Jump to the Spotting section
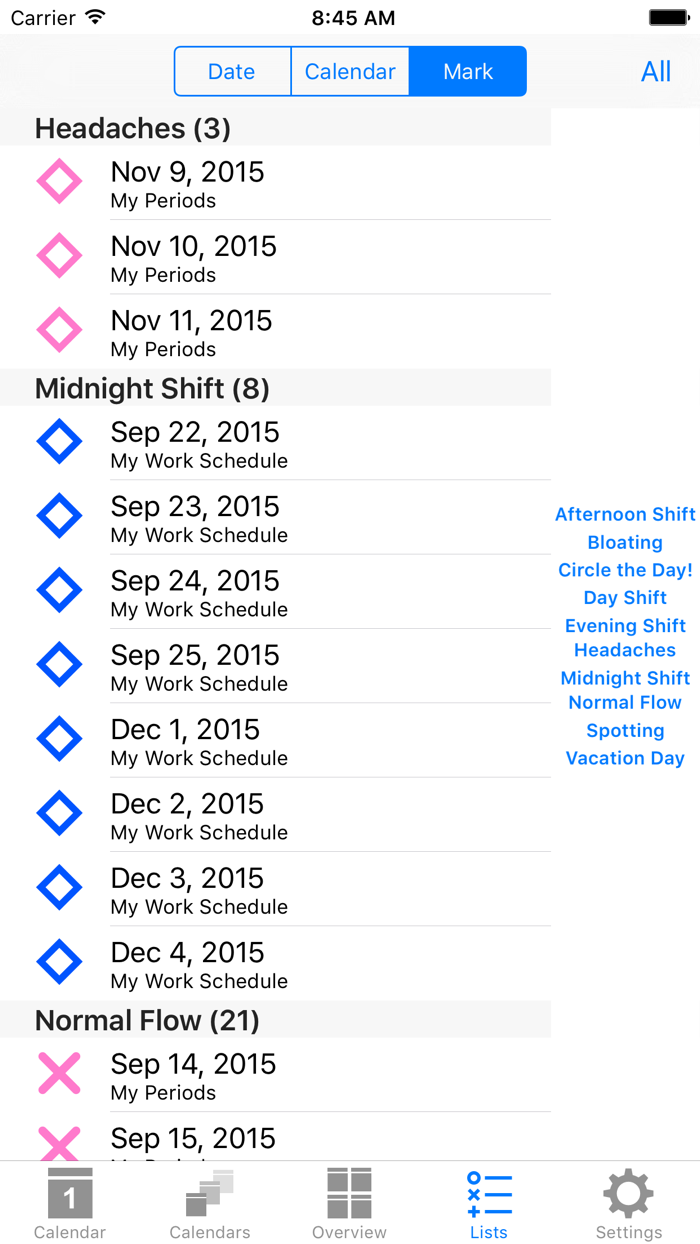Image resolution: width=700 pixels, height=1244 pixels. 624,730
